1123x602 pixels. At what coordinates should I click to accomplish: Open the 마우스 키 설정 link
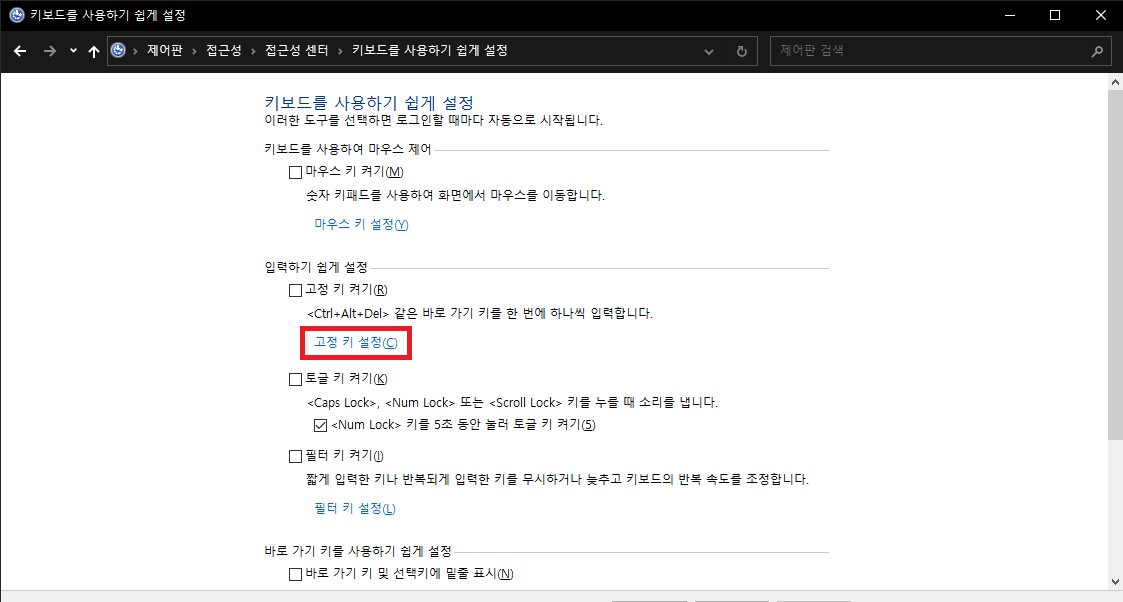pos(360,224)
